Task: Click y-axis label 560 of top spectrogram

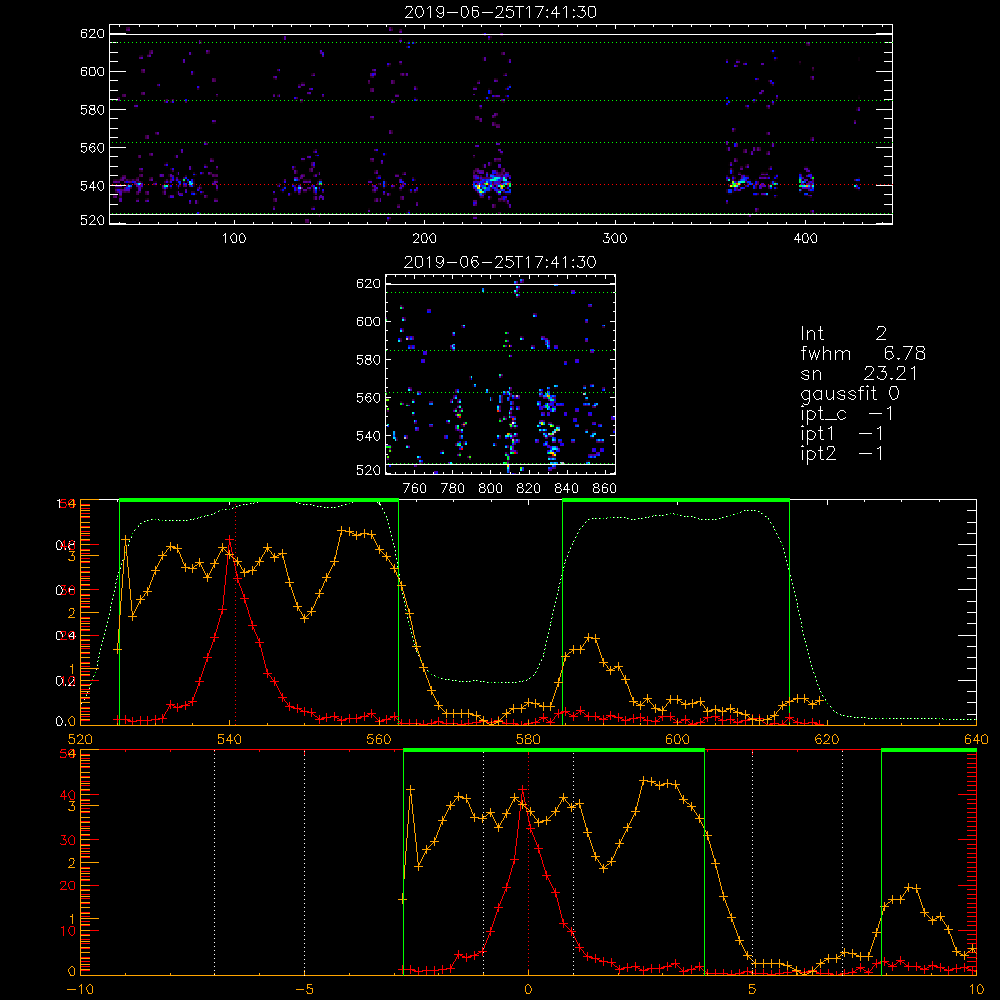Action: point(92,147)
